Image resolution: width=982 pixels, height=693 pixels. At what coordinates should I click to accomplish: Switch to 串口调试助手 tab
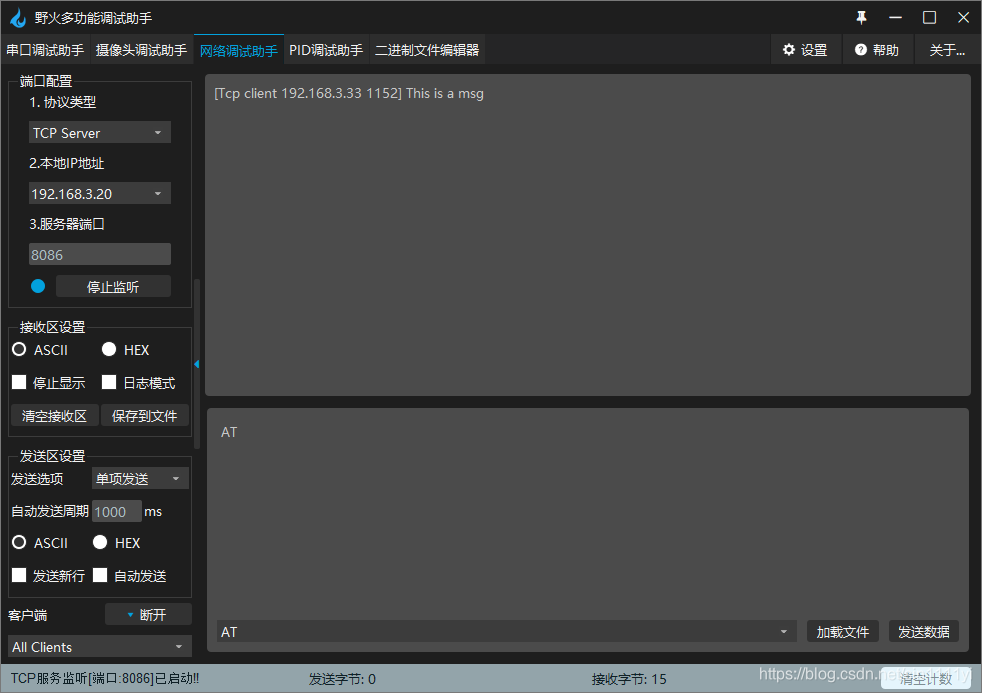[45, 50]
